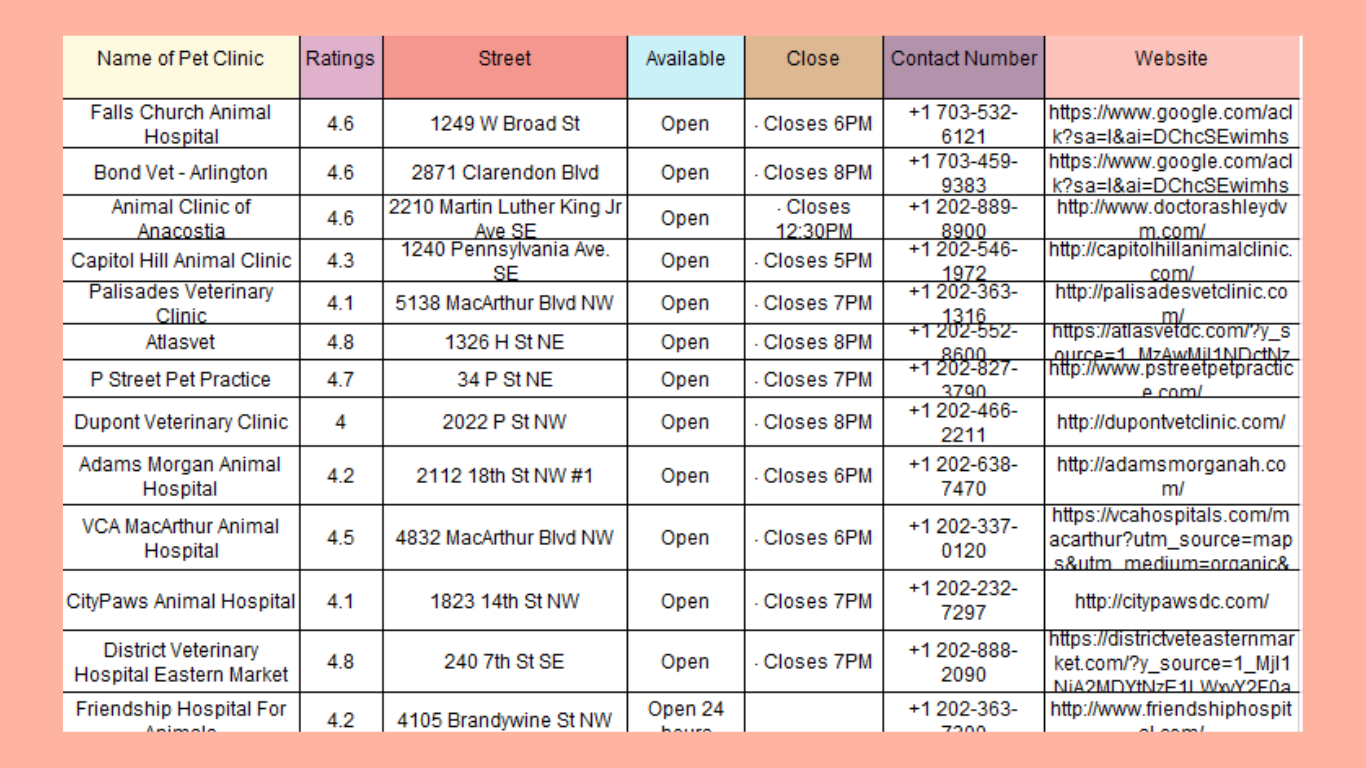
Task: Click the "Bond Vet - Arlington" name cell
Action: coord(181,172)
